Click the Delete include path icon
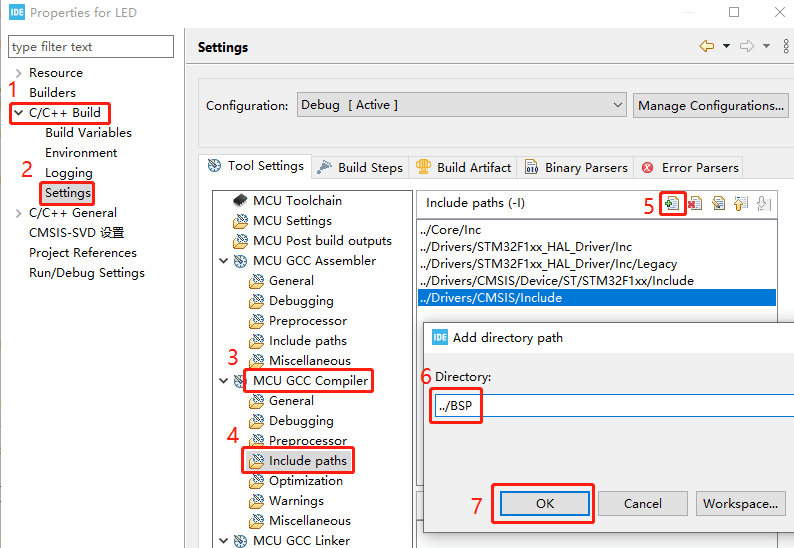Viewport: 794px width, 548px height. pos(695,204)
